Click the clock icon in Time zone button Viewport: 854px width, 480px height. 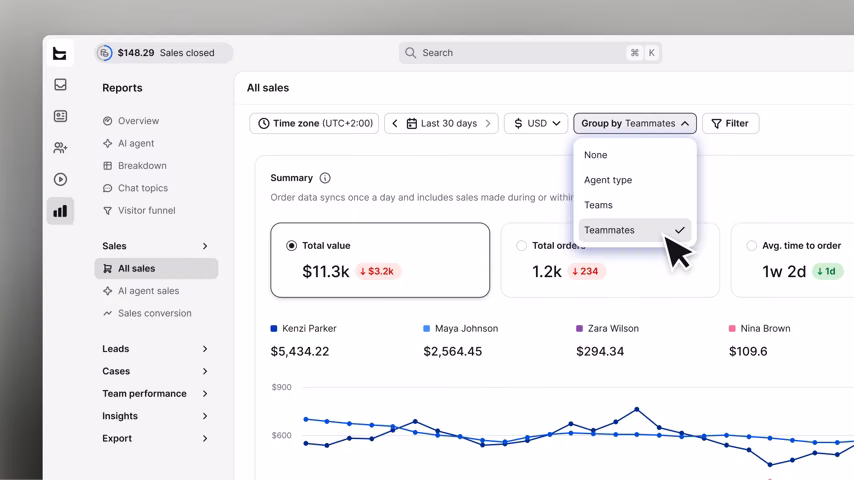[x=264, y=123]
